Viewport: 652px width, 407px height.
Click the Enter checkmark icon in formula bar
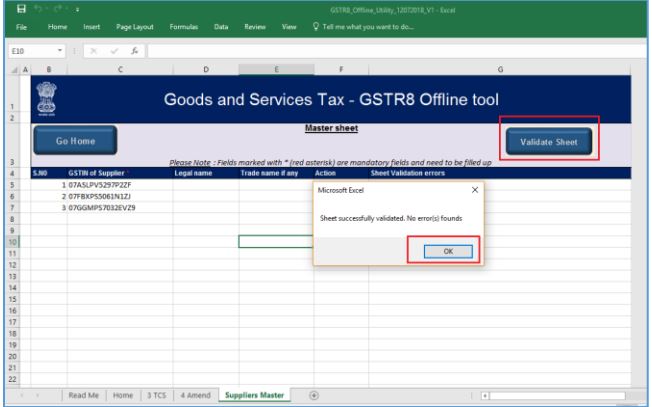[114, 51]
